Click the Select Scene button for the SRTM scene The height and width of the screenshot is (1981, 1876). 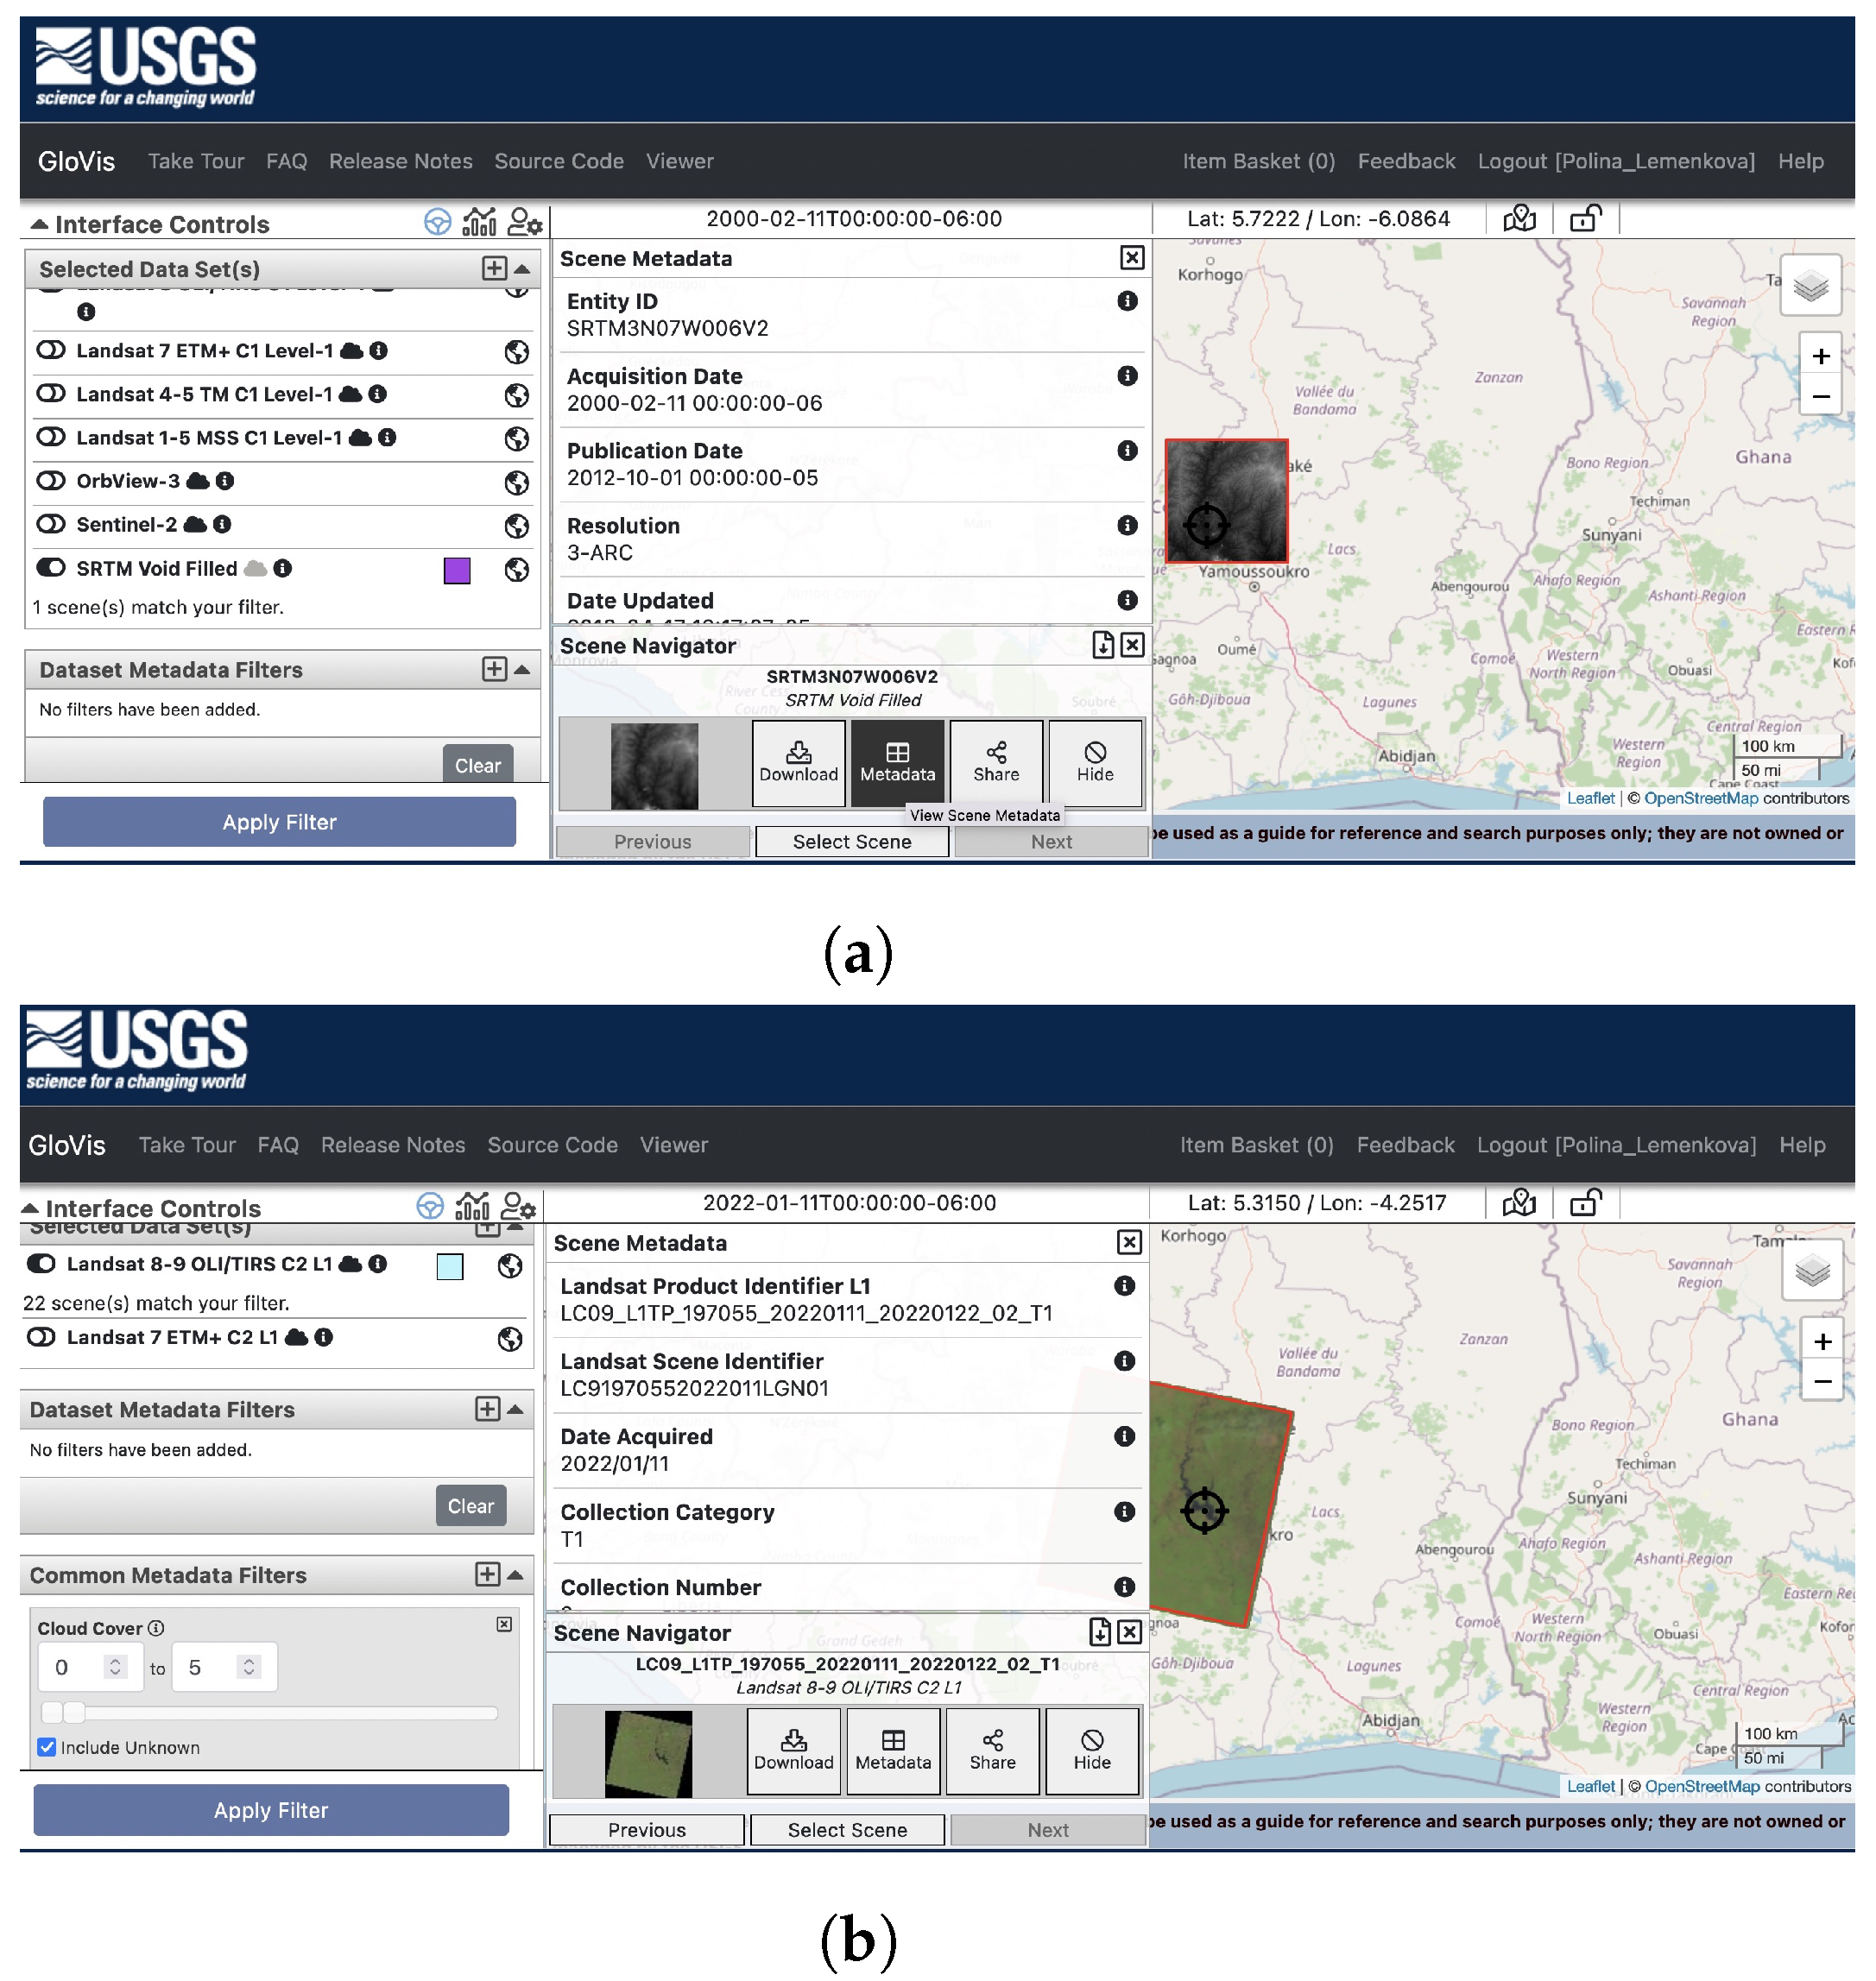(x=851, y=842)
